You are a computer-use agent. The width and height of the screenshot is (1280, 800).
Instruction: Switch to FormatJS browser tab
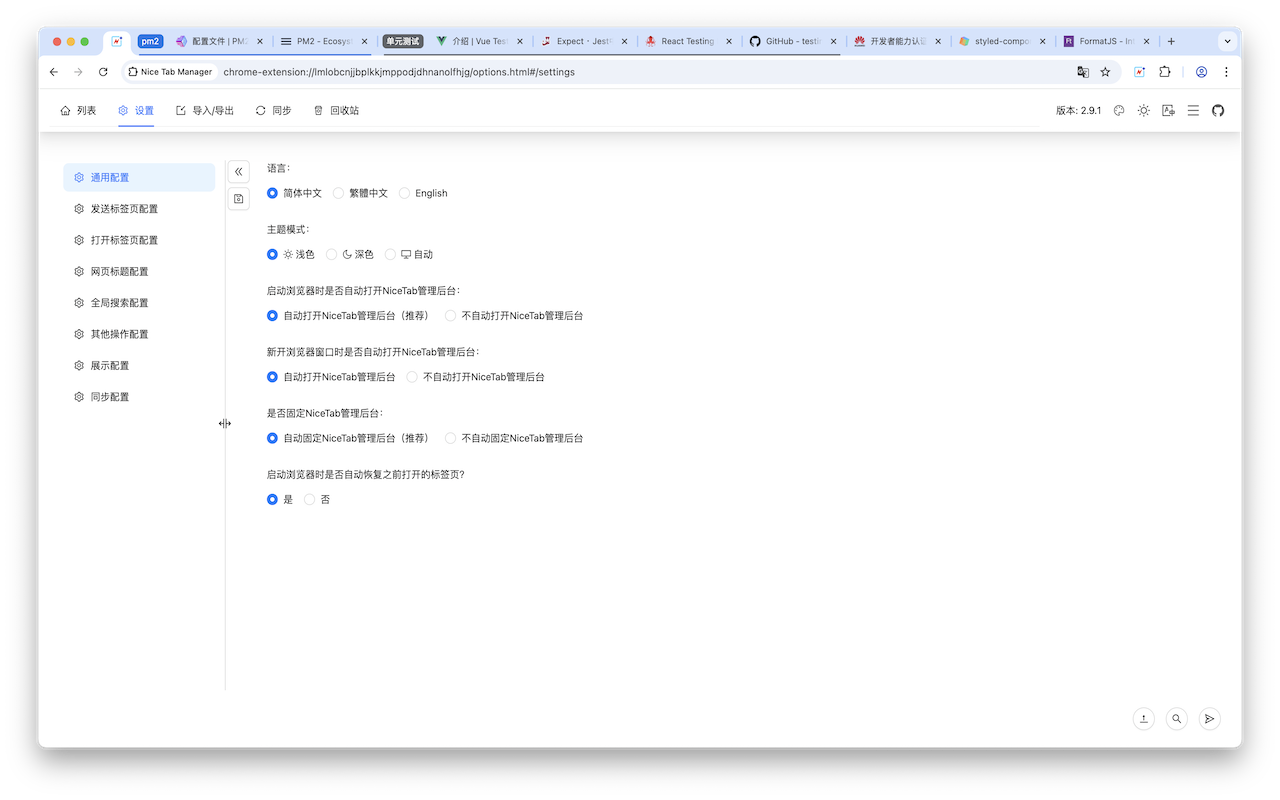point(1108,41)
